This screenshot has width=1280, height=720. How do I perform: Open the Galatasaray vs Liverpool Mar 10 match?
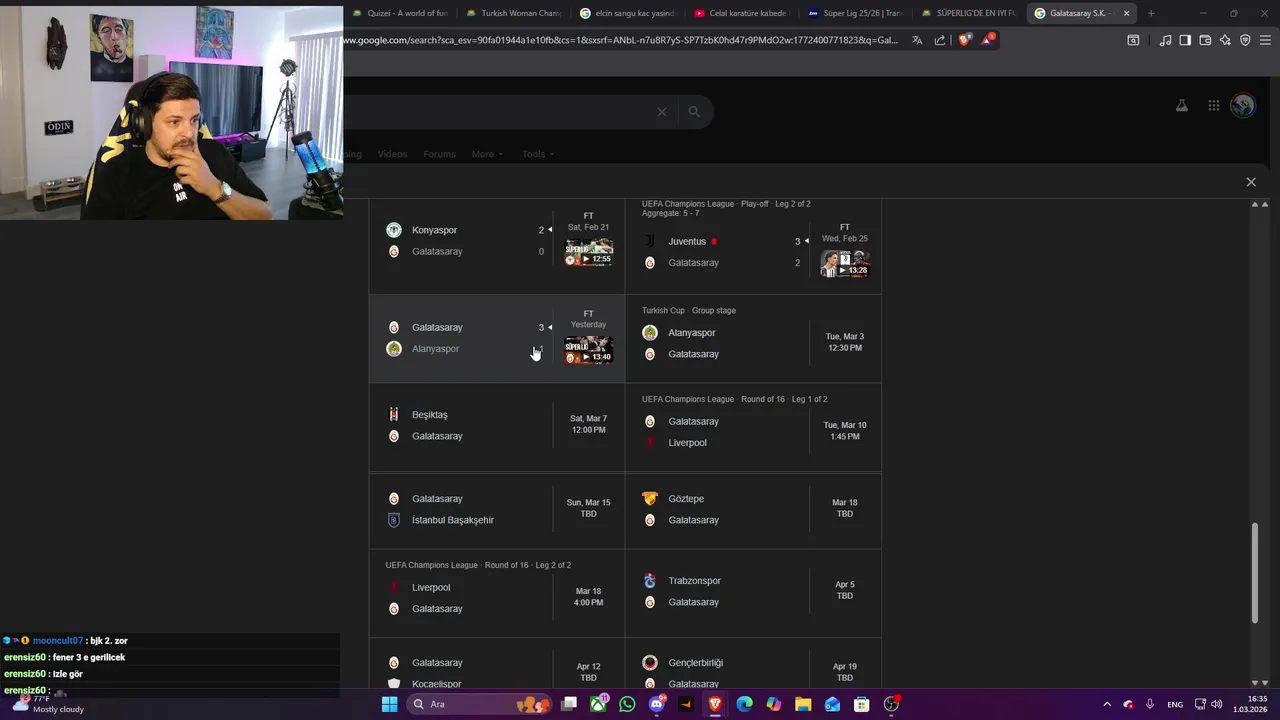(753, 427)
